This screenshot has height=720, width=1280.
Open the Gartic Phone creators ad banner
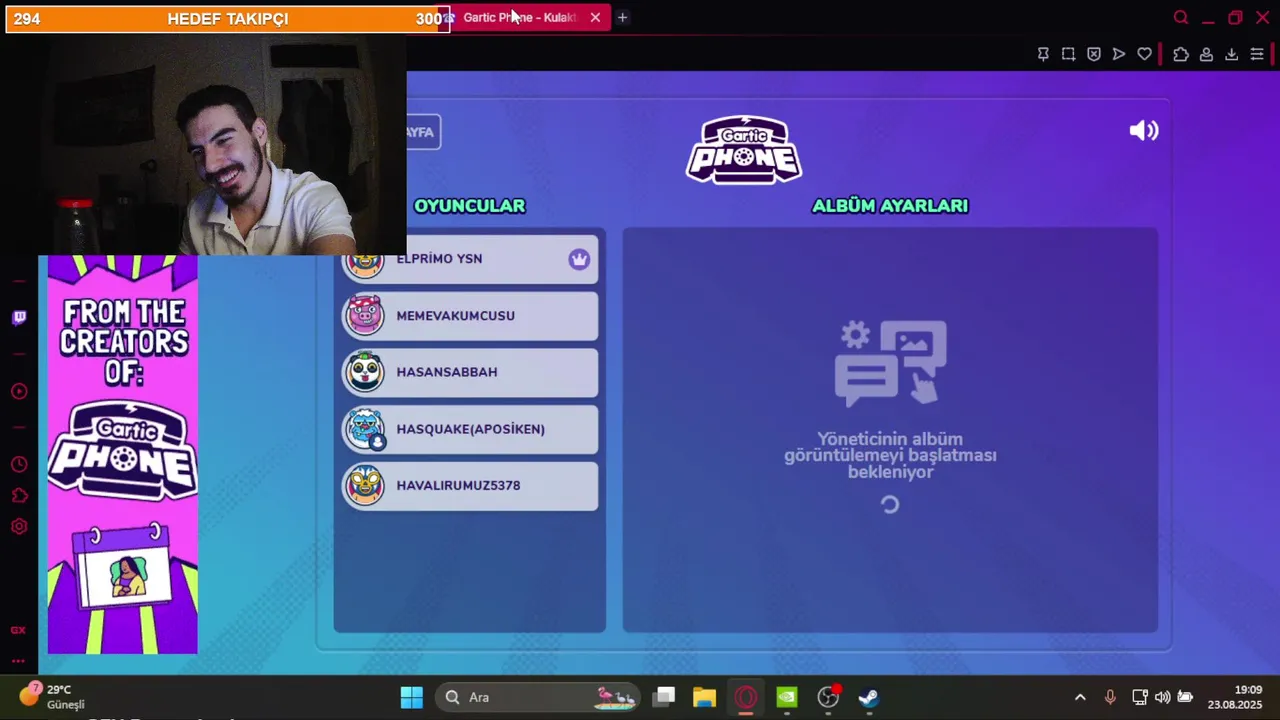click(x=123, y=454)
